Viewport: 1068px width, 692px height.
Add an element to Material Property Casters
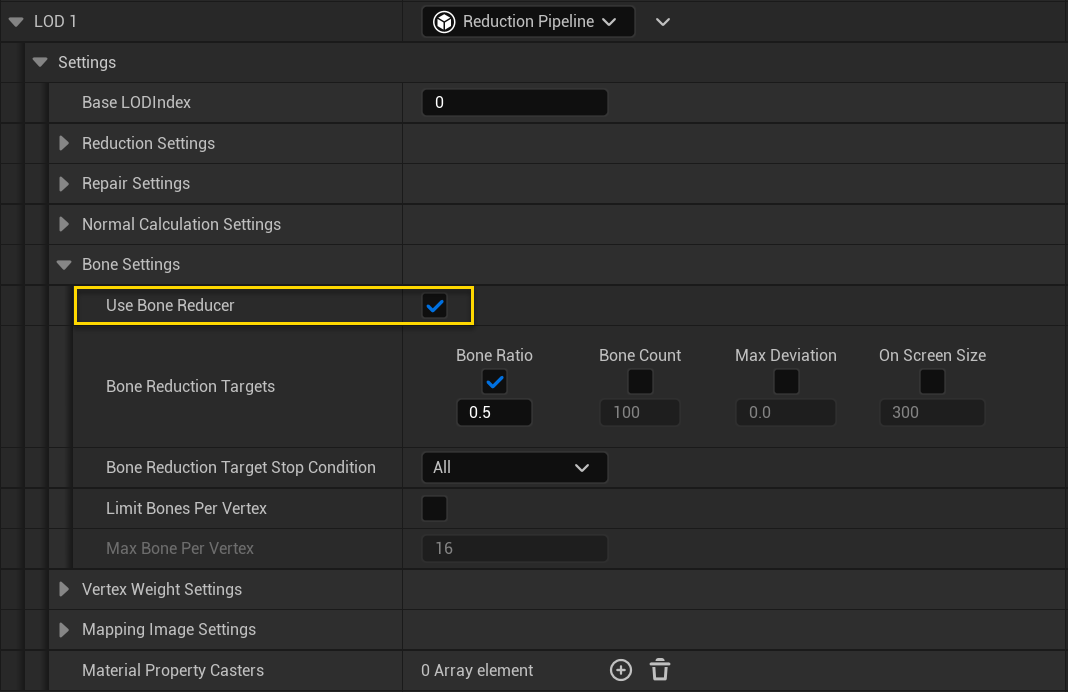(620, 670)
